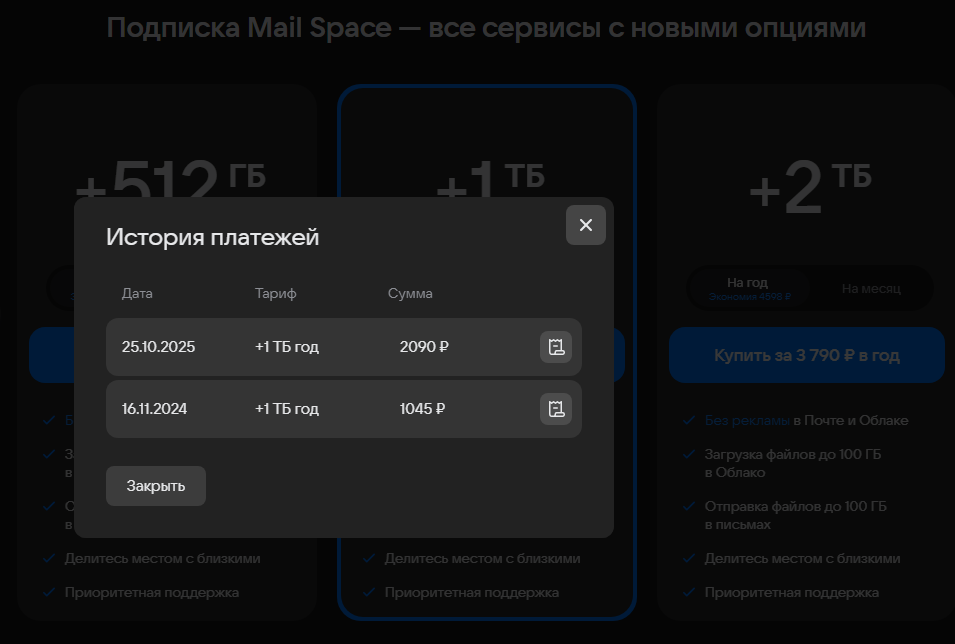955x644 pixels.
Task: Click Отправка файлов до 100 ГБ in +2 ТБ plan
Action: tap(795, 515)
